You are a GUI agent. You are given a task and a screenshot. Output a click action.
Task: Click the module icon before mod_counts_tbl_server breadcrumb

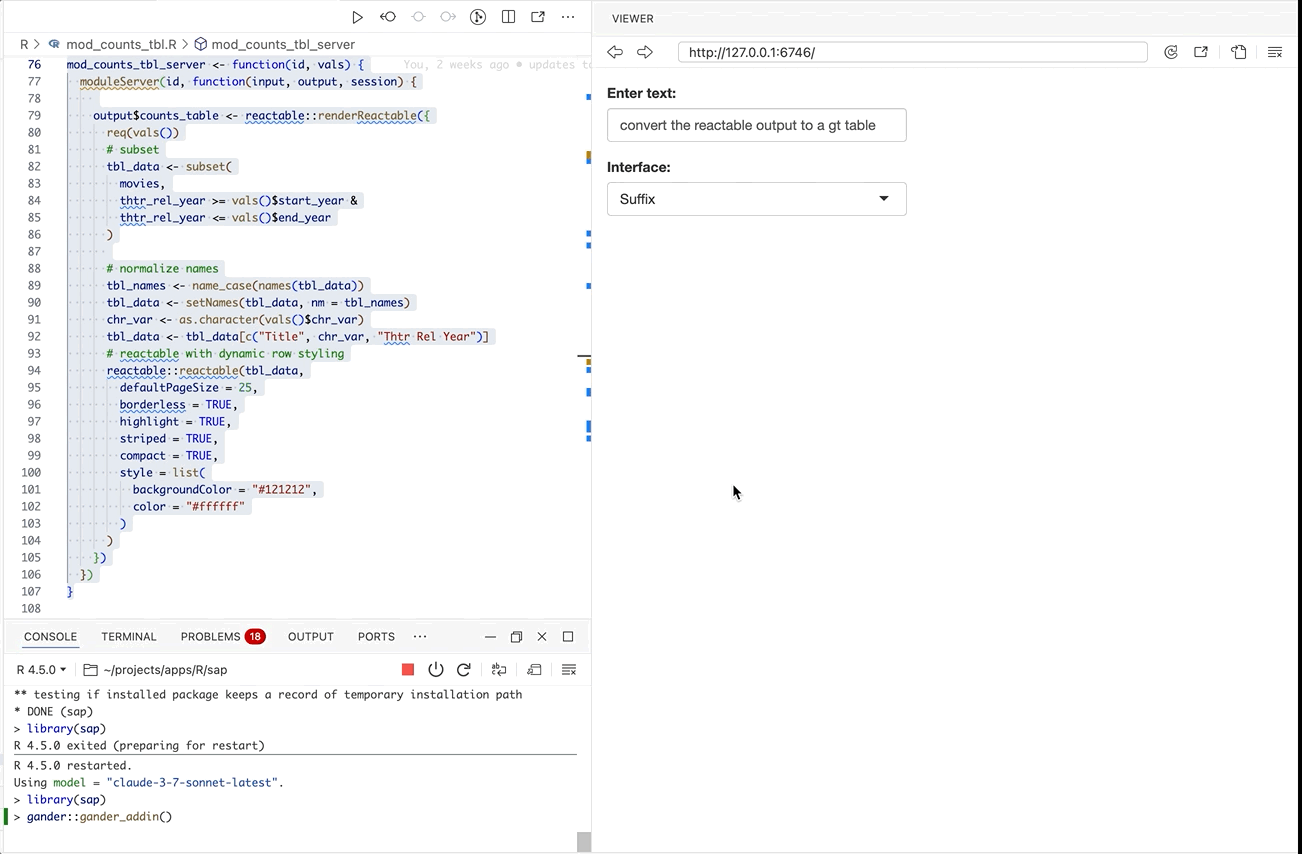[200, 44]
